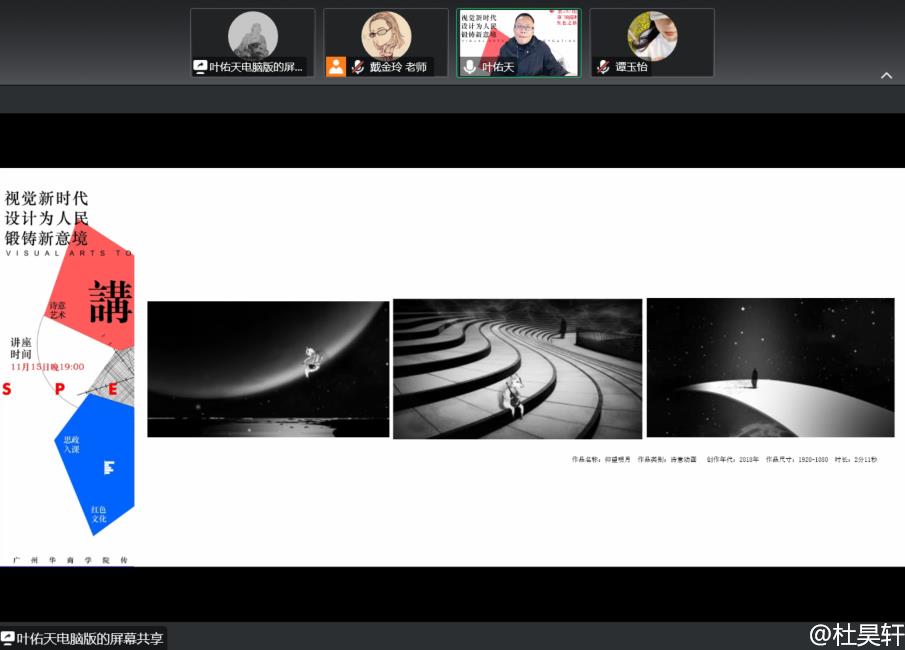This screenshot has height=650, width=905.
Task: Click the muted microphone icon for 戴金玲 老师
Action: [357, 67]
